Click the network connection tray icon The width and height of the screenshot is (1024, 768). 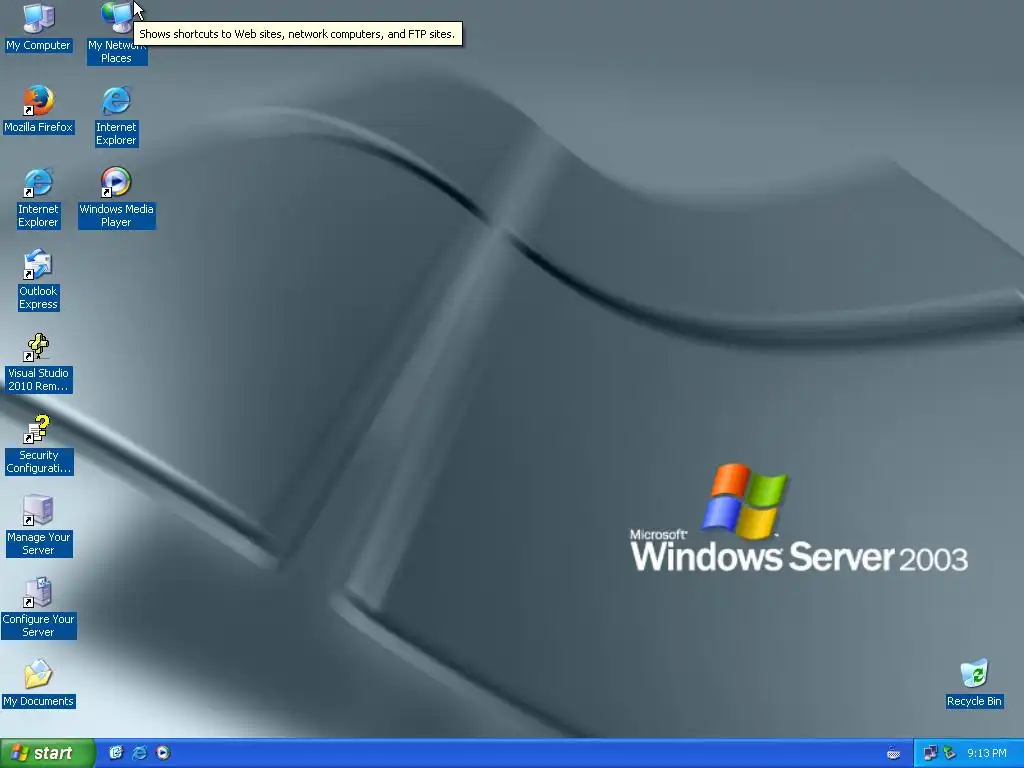point(930,753)
